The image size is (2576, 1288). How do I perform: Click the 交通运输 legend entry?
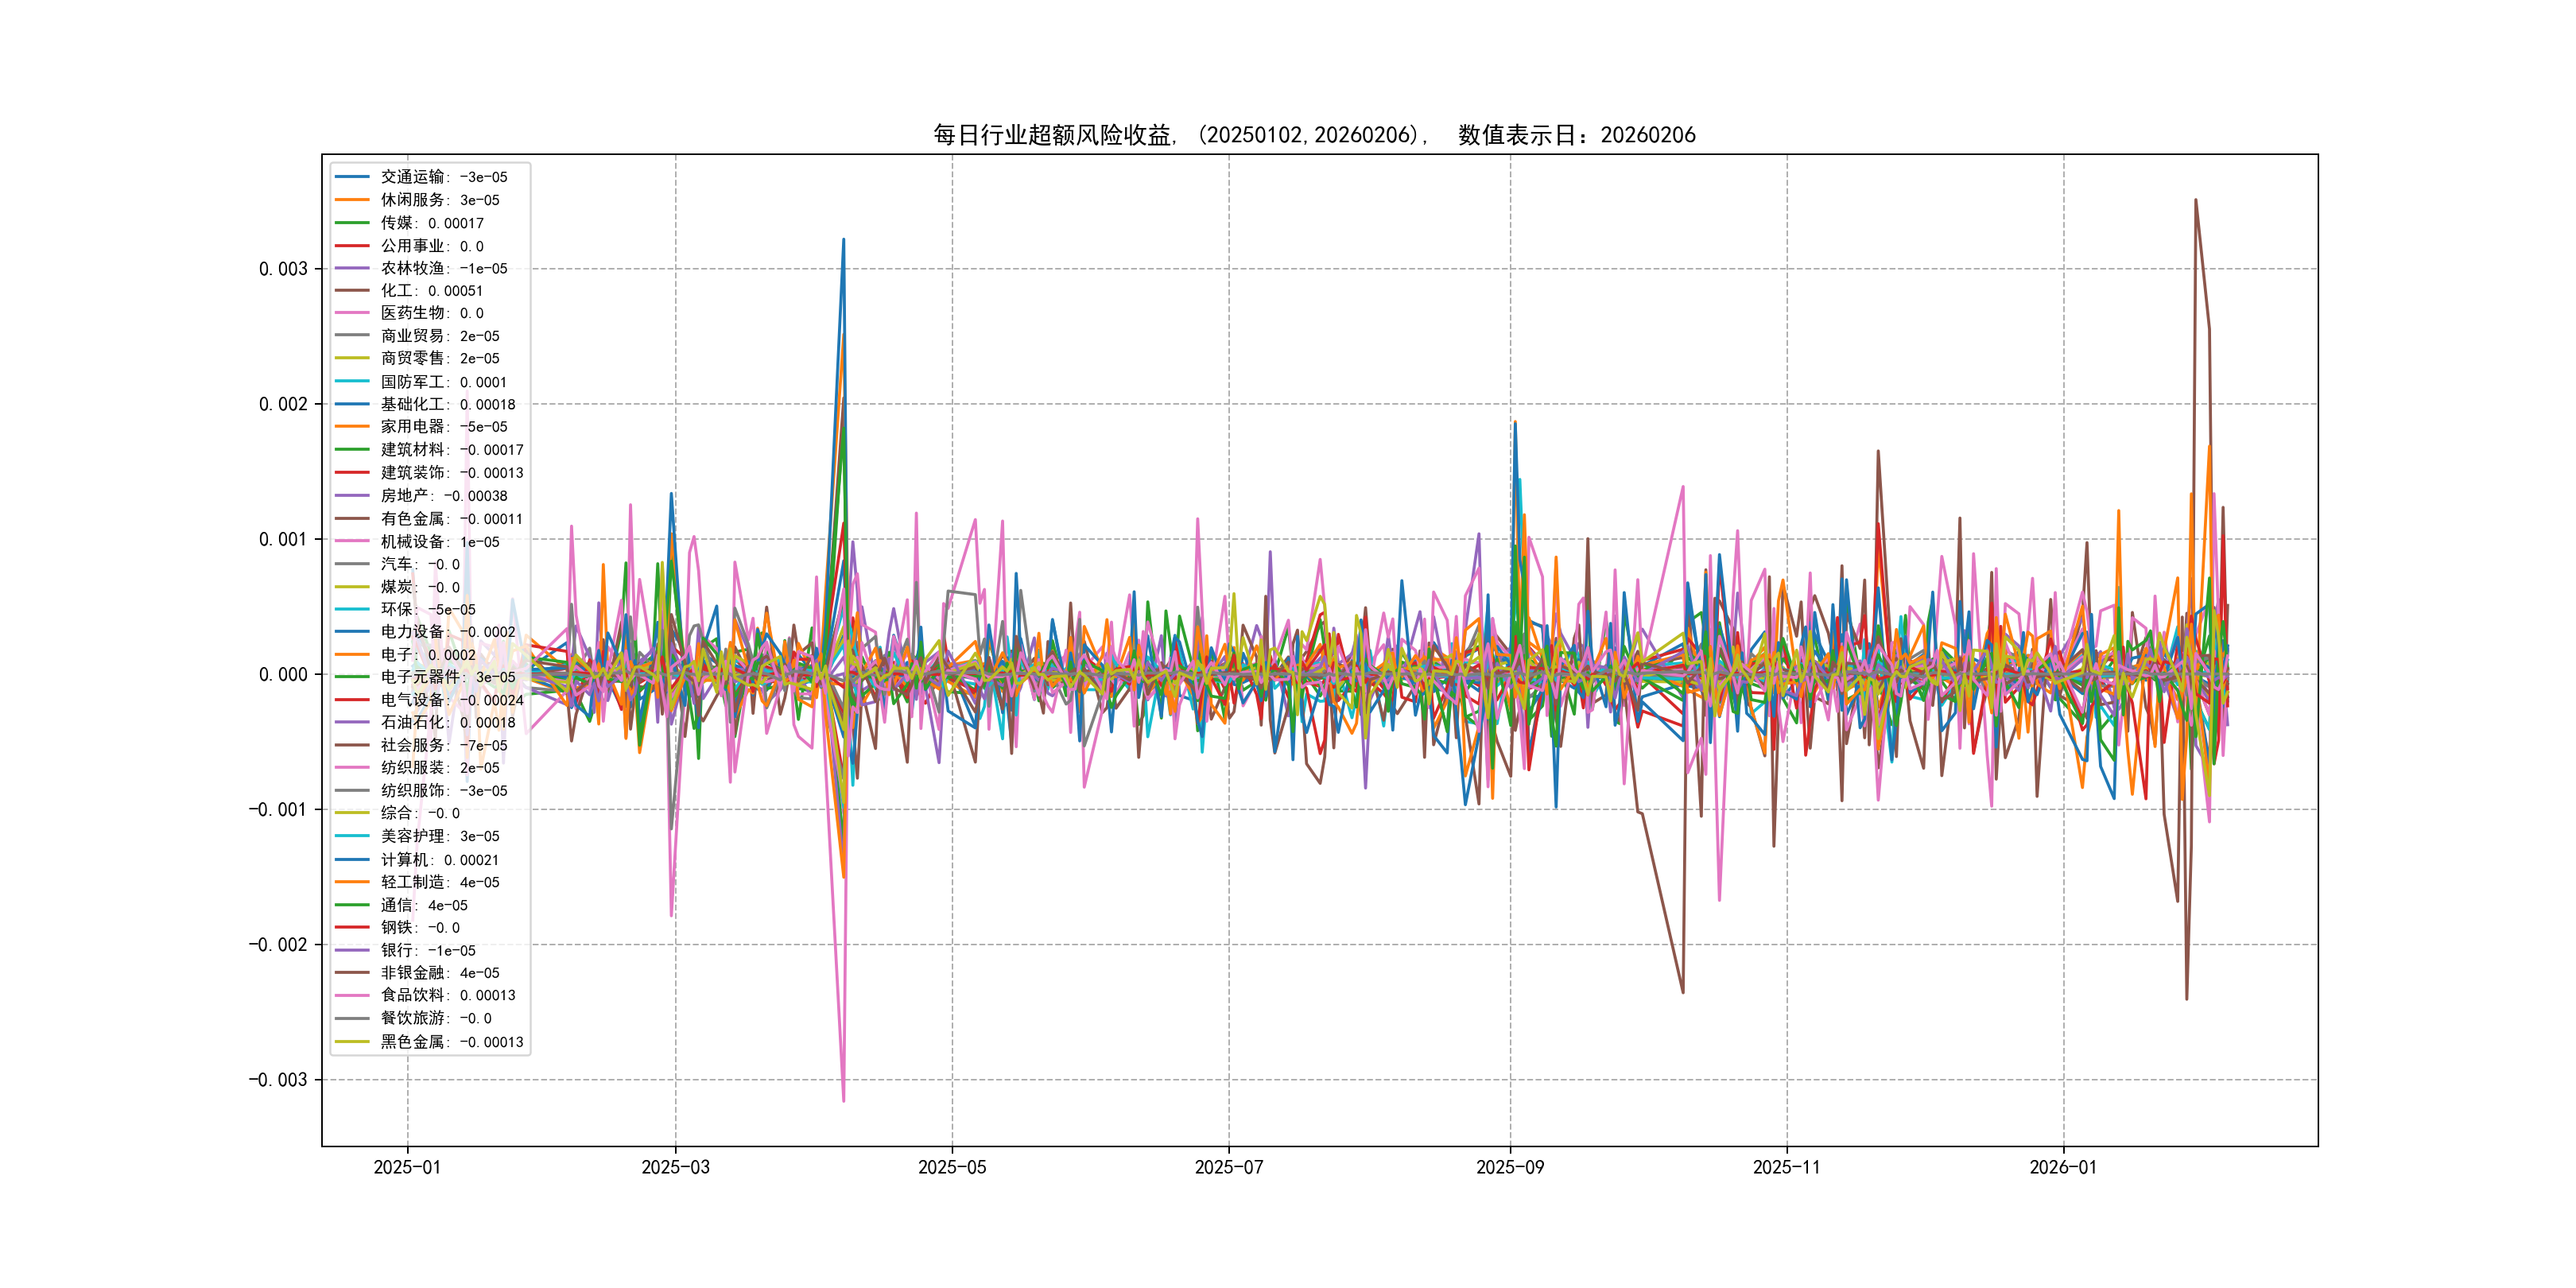click(x=443, y=177)
